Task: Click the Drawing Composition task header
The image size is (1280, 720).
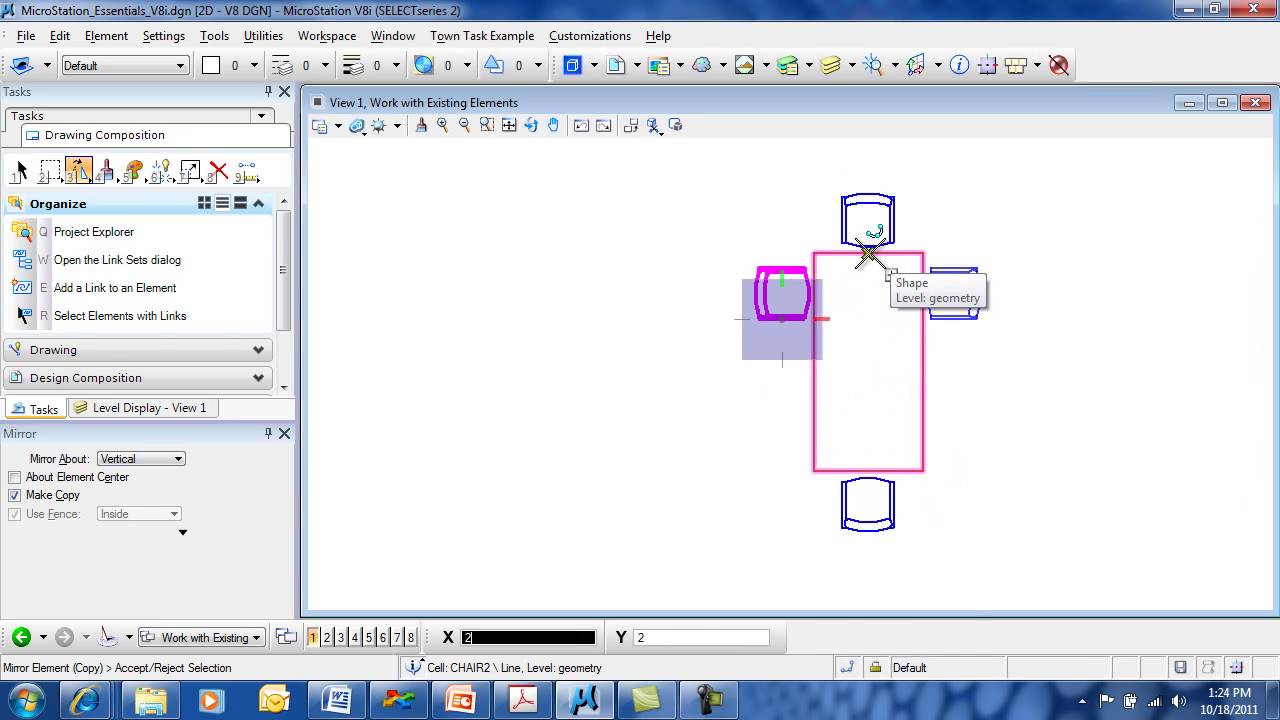Action: [155, 135]
